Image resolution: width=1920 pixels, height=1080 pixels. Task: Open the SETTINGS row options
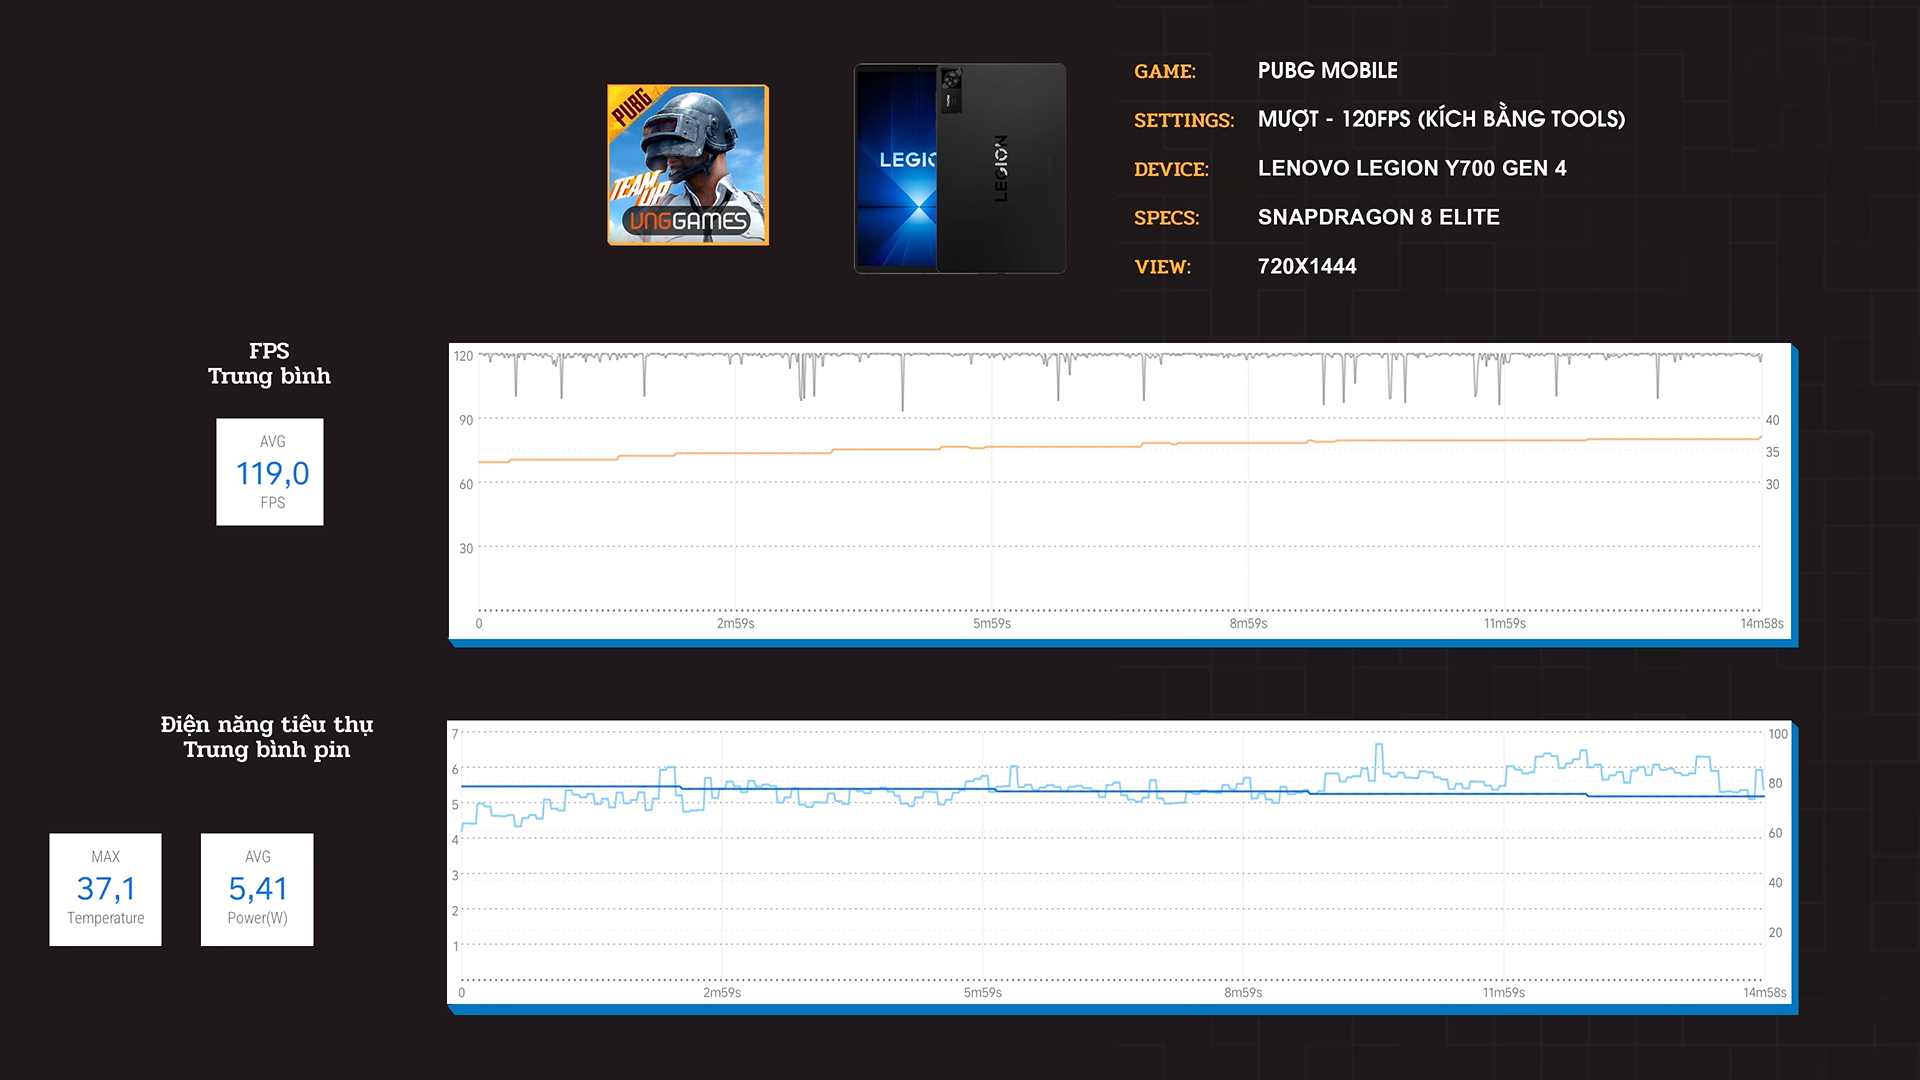[1184, 120]
